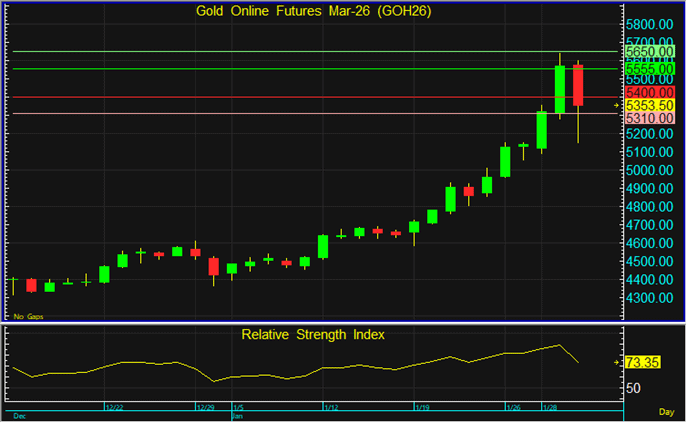Select the 1/12 date marker

point(332,408)
